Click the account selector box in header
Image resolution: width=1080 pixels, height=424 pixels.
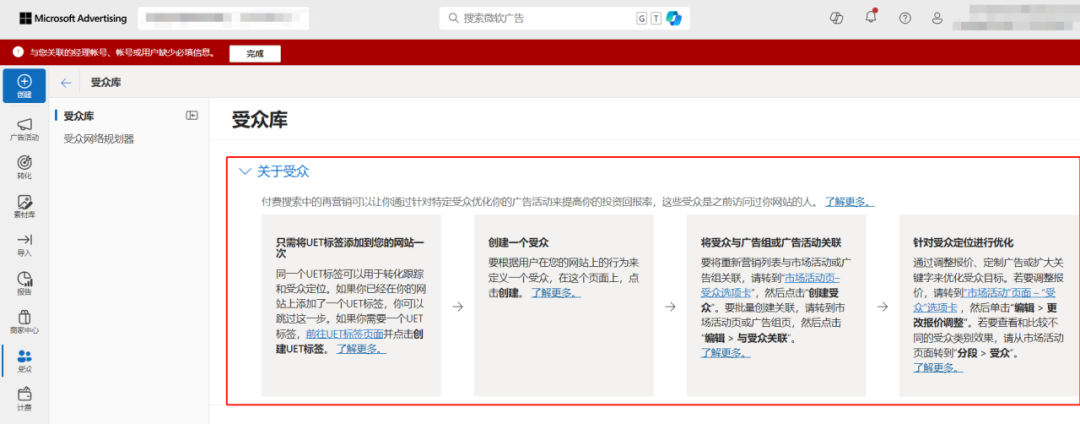pyautogui.click(x=223, y=19)
